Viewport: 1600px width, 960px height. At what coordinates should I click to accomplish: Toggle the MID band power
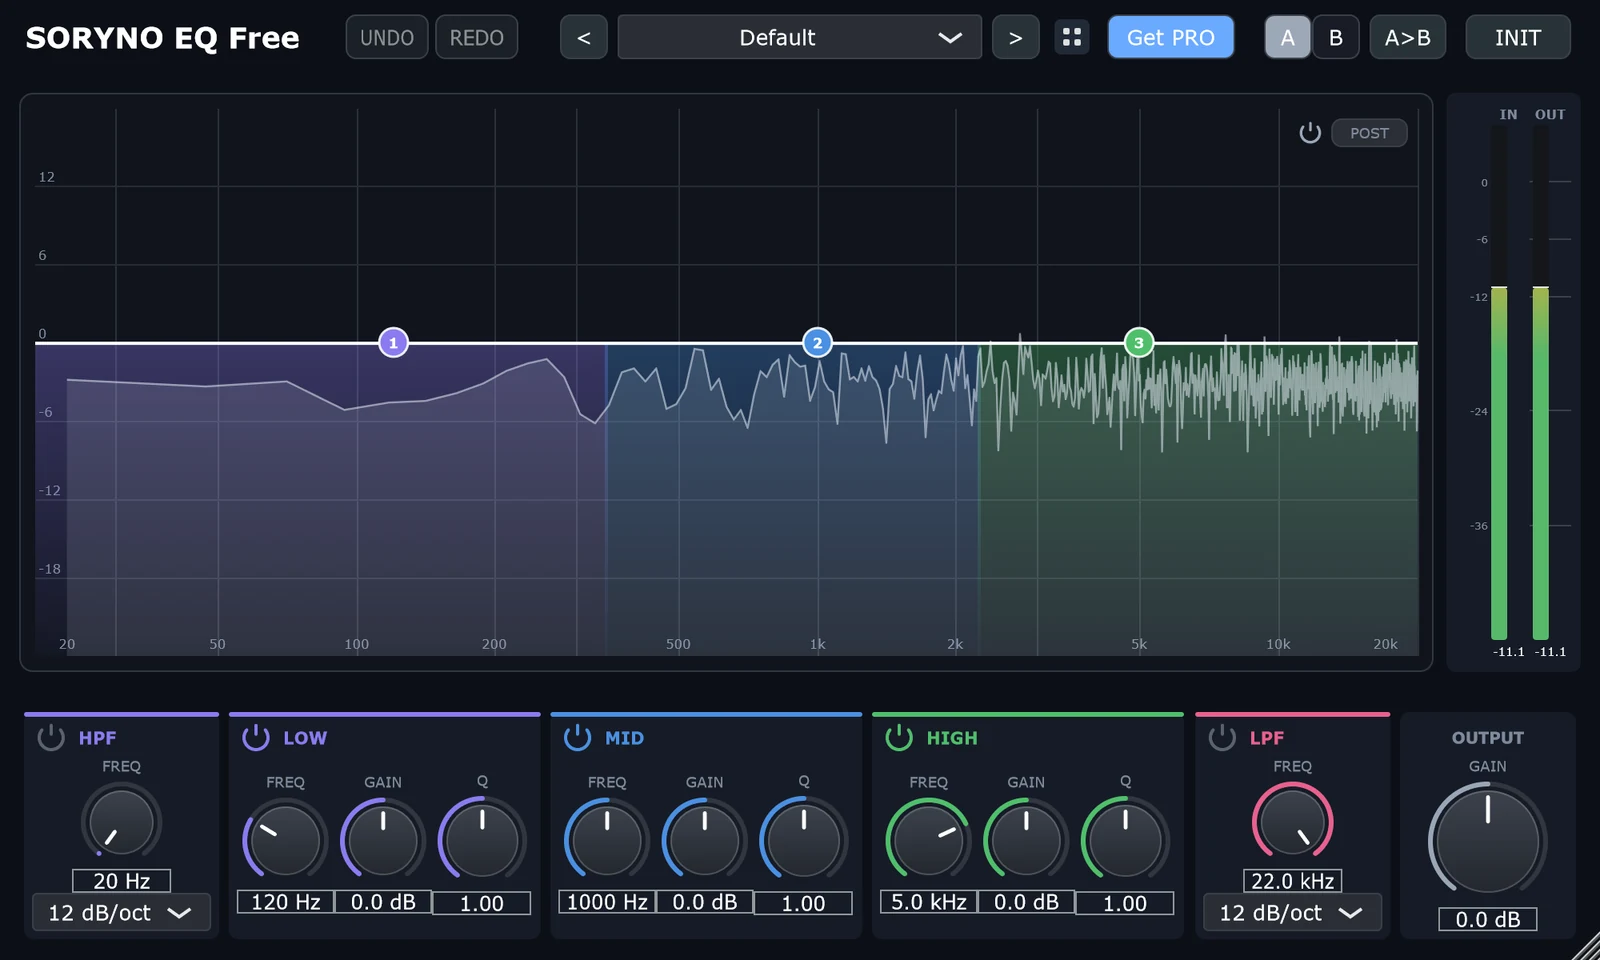[578, 737]
